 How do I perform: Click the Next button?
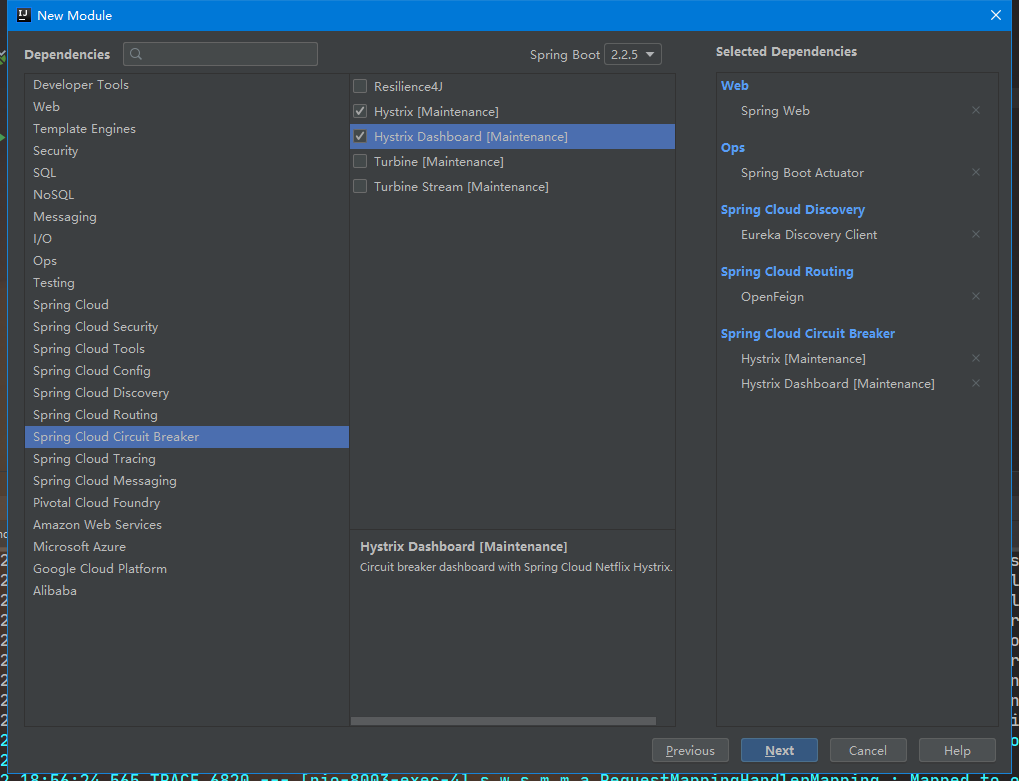click(779, 750)
